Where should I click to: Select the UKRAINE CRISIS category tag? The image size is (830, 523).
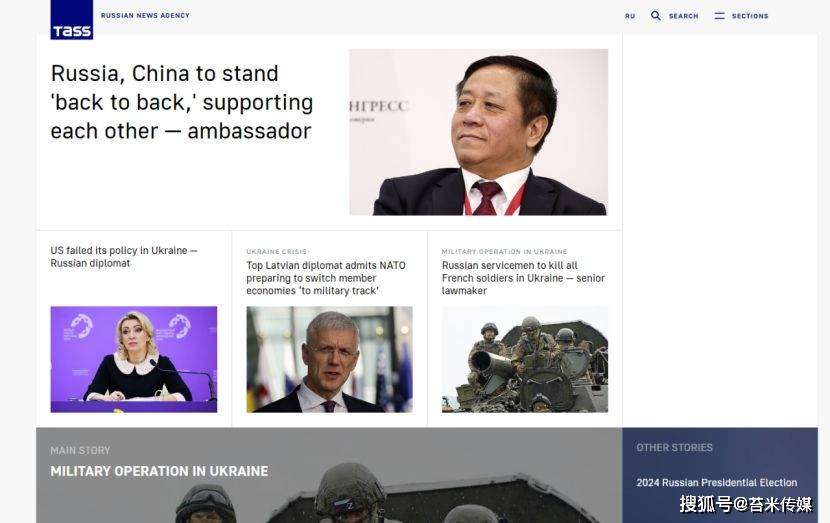276,251
